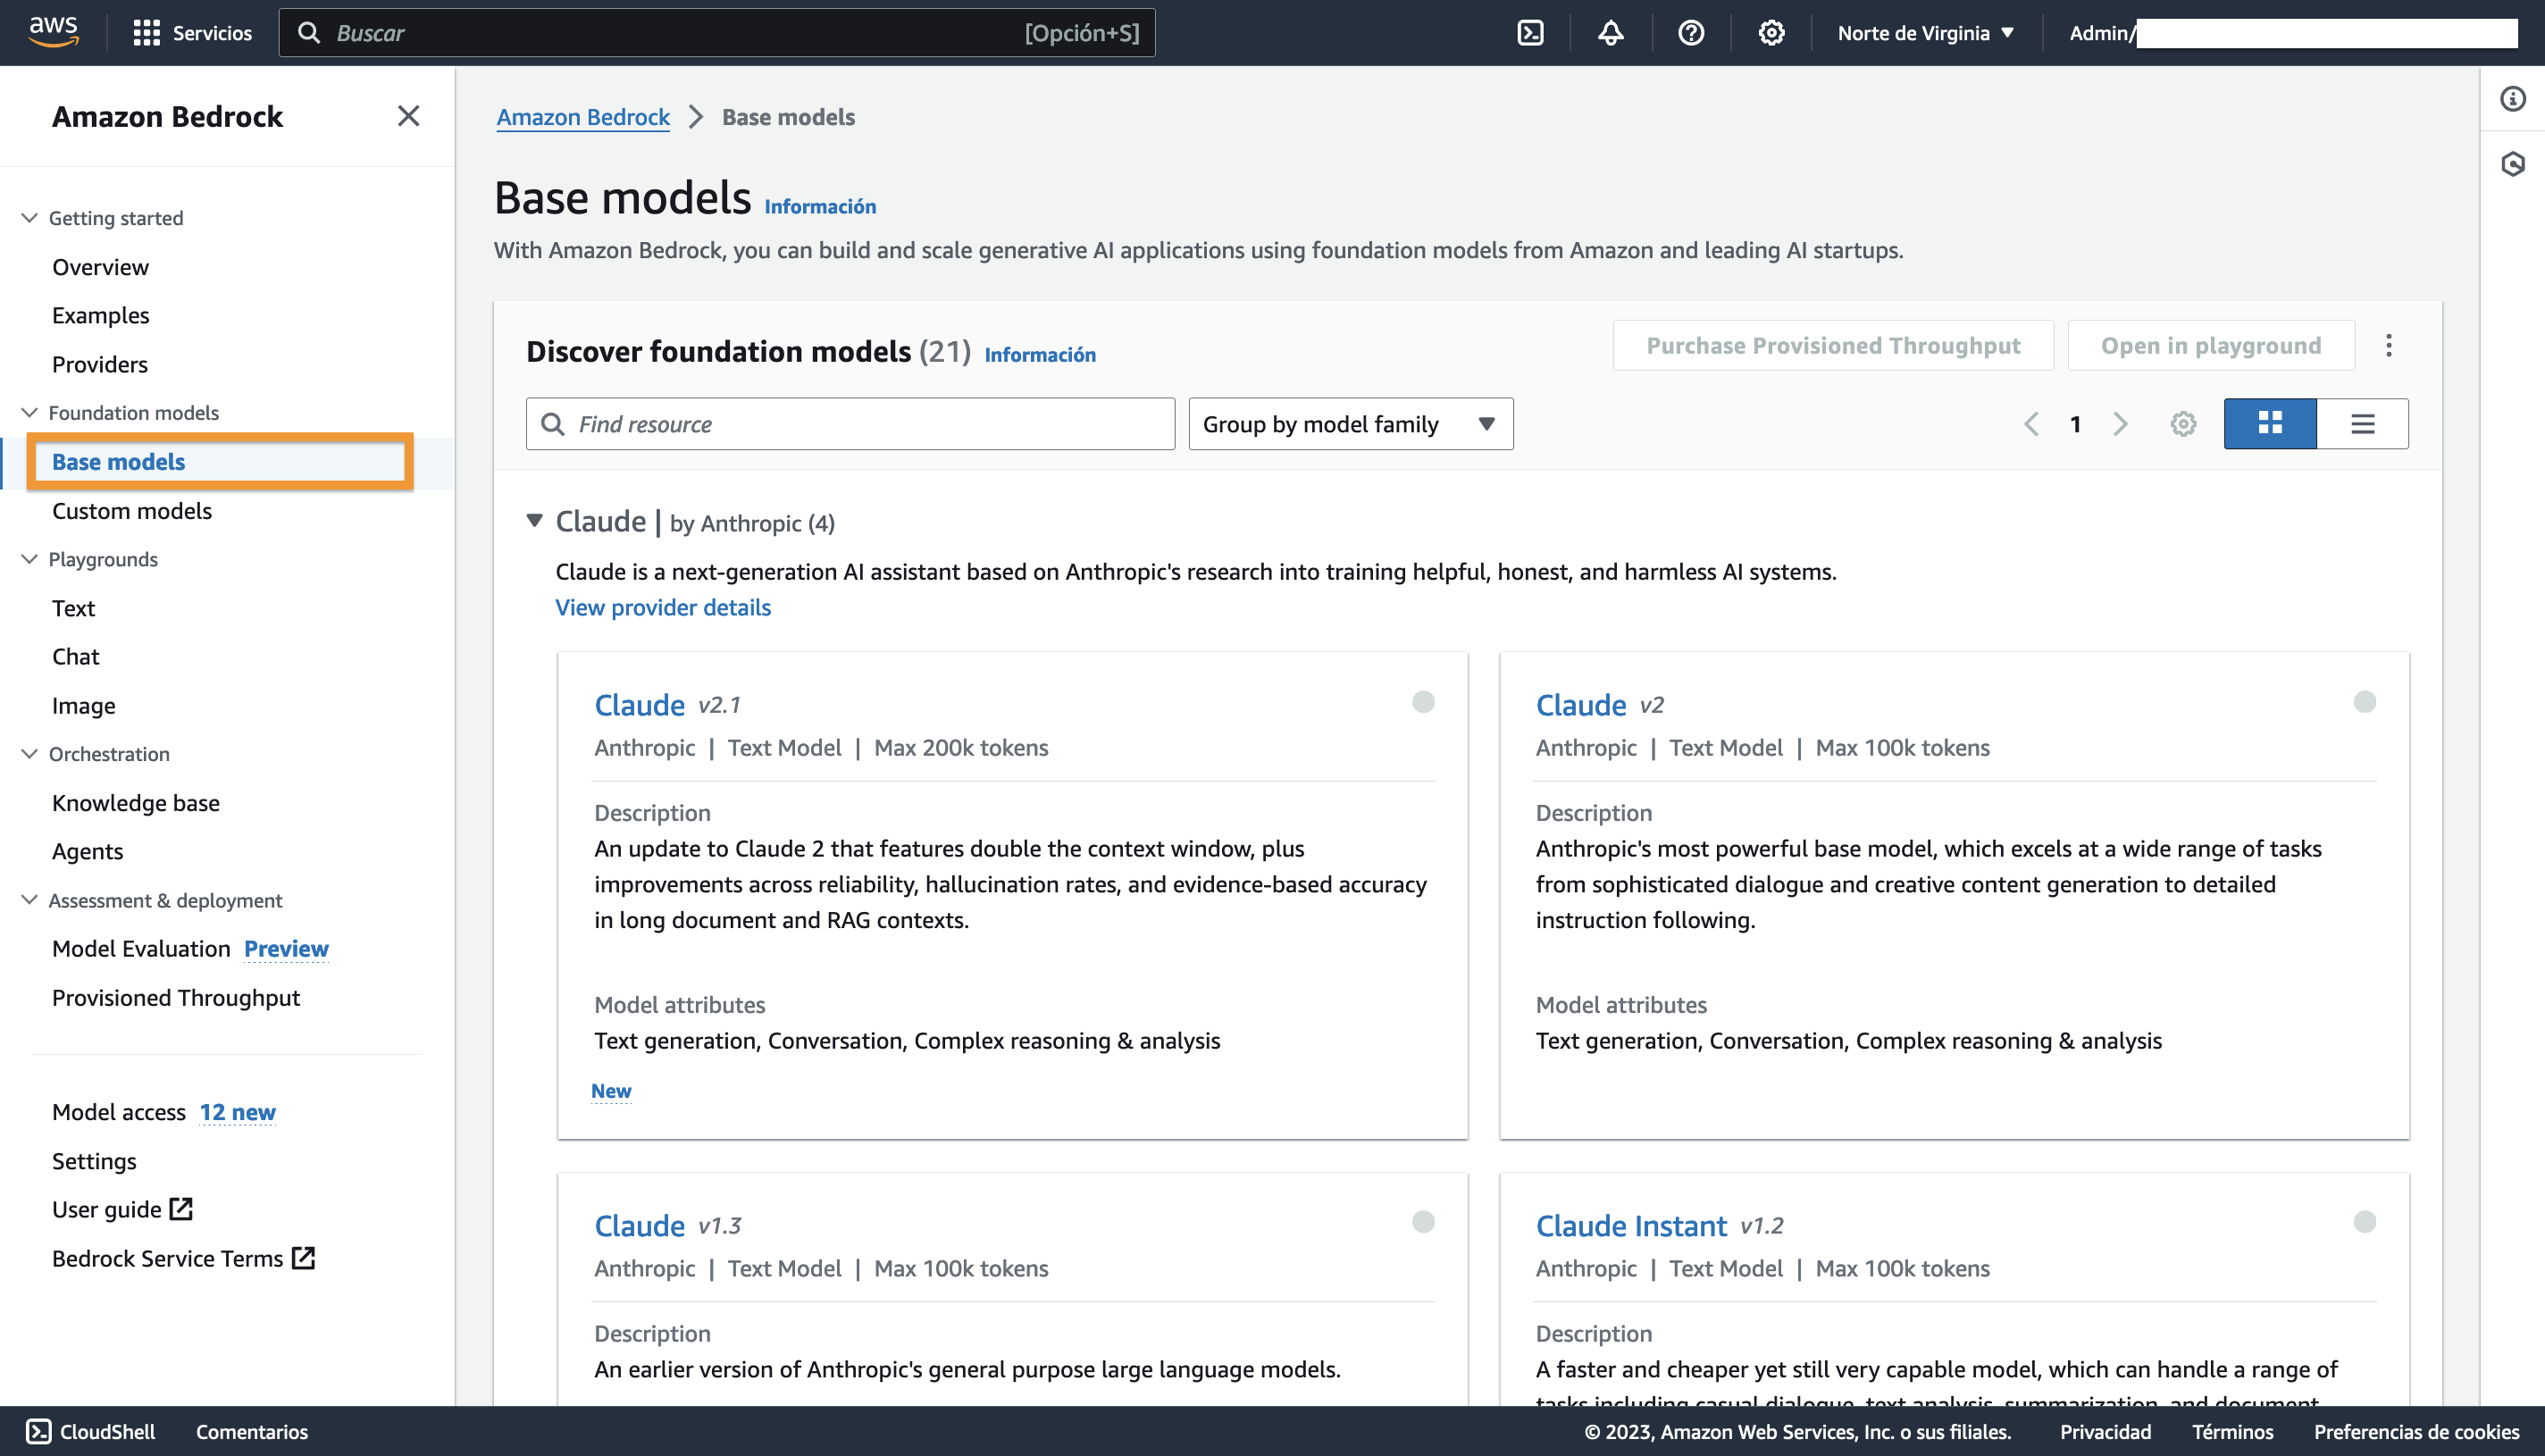This screenshot has height=1456, width=2545.
Task: Switch to list table view
Action: click(2362, 424)
